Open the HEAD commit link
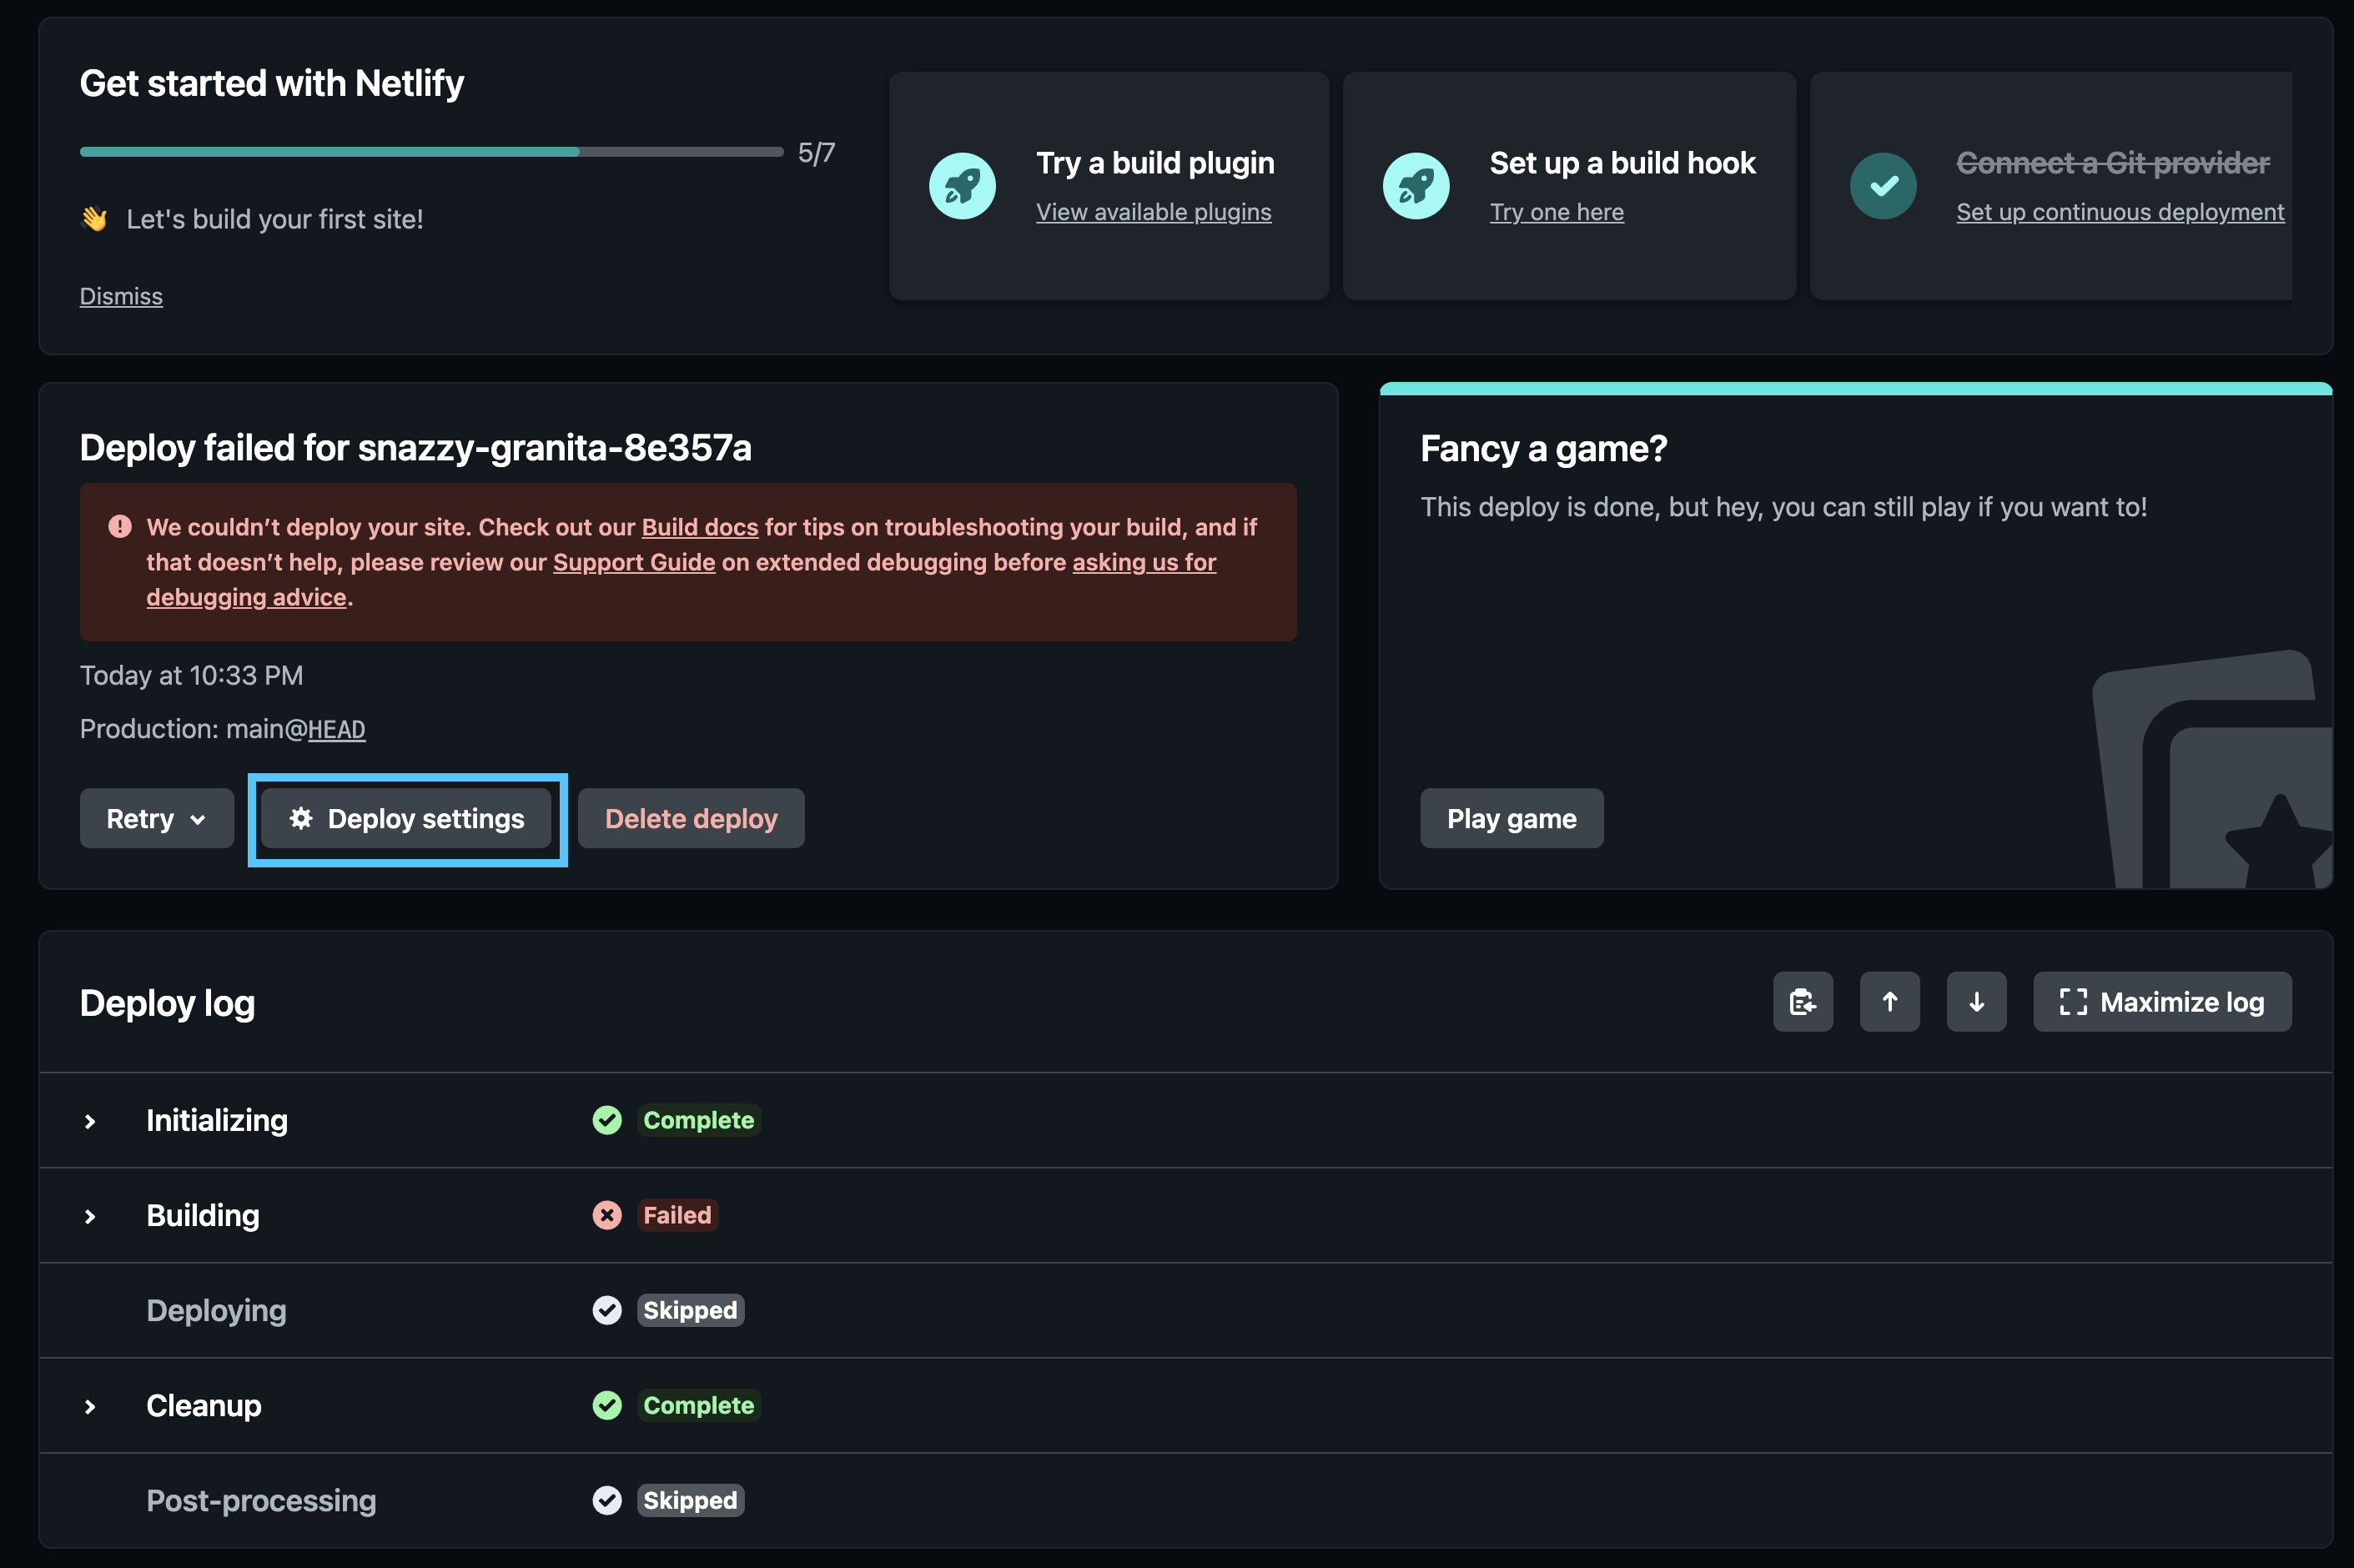The image size is (2354, 1568). [336, 729]
